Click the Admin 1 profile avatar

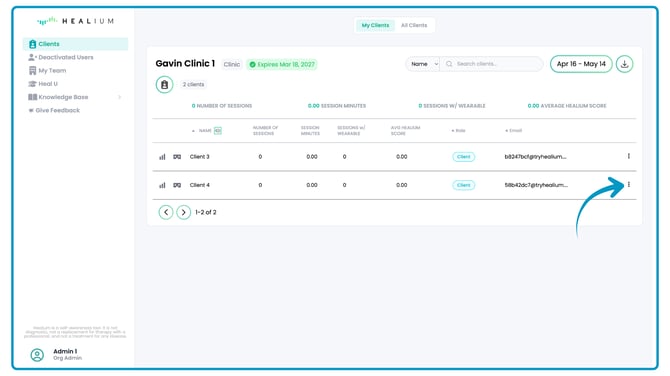tap(37, 355)
